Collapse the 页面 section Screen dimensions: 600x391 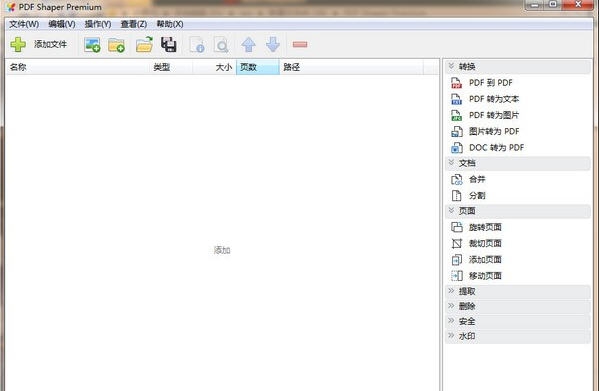coord(518,211)
